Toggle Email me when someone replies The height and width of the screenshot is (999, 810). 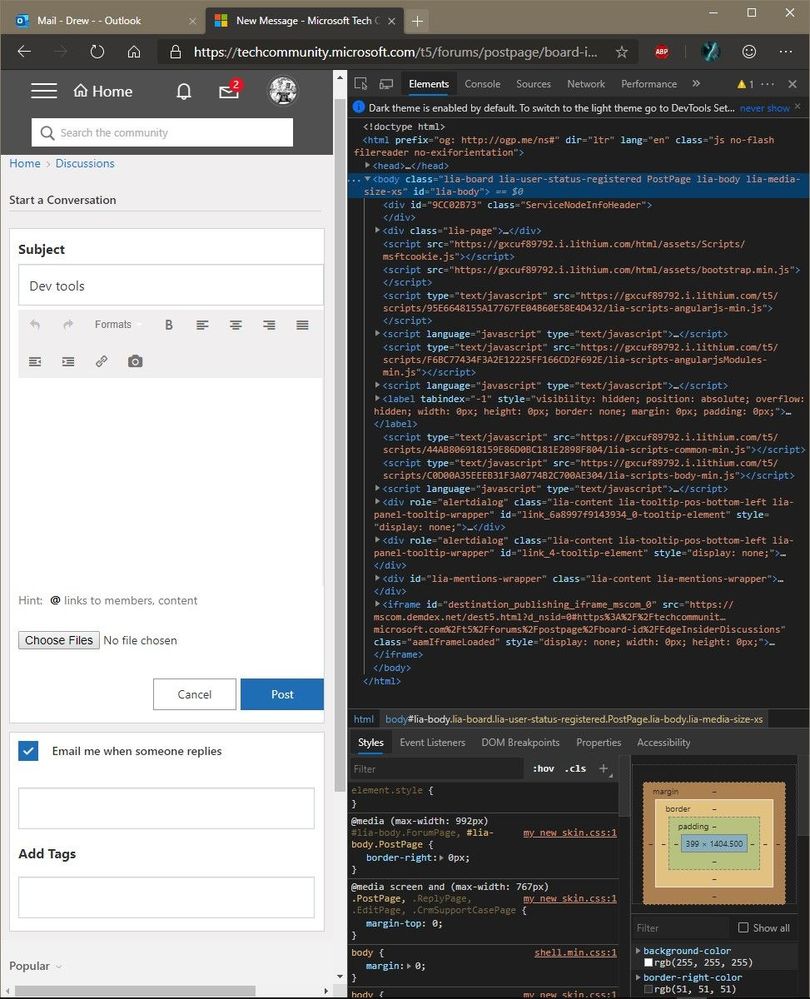(x=28, y=751)
